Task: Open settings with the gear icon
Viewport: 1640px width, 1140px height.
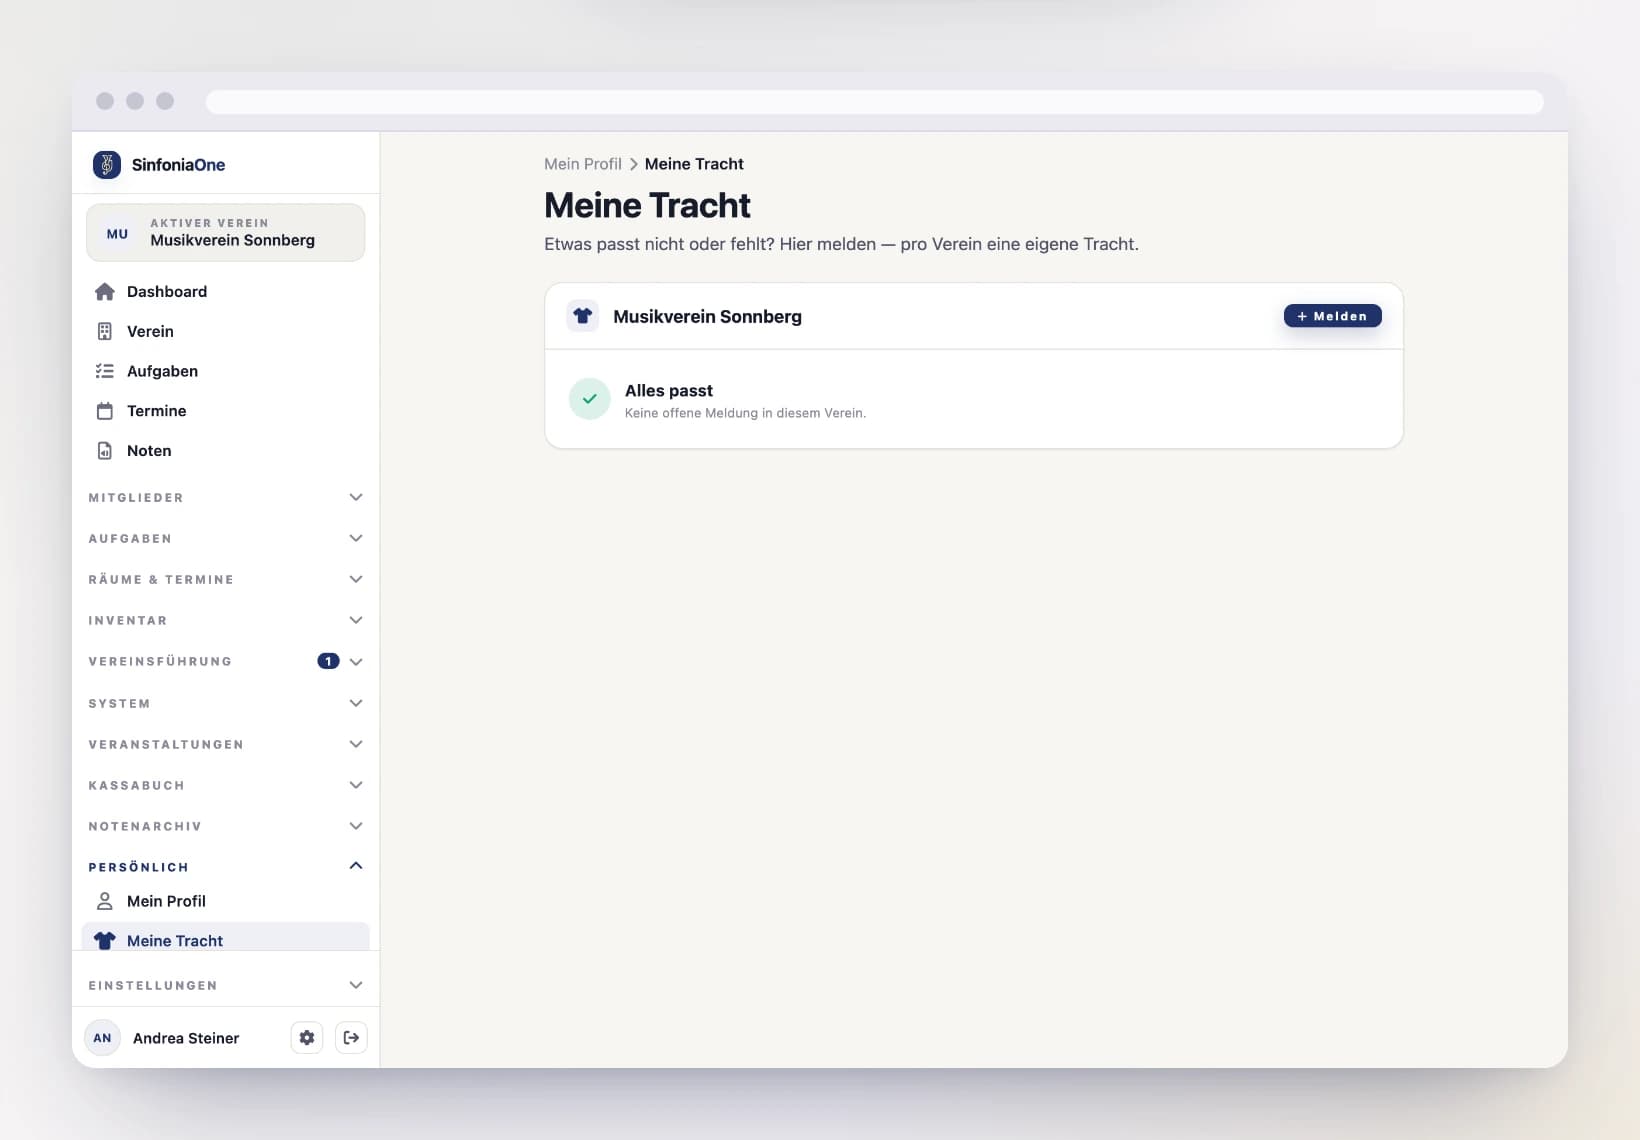Action: click(307, 1038)
